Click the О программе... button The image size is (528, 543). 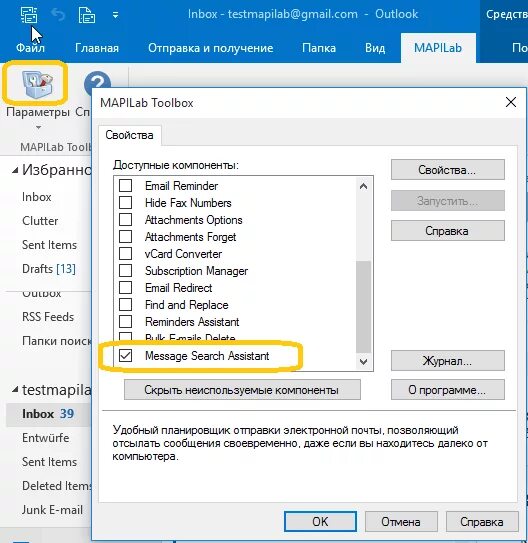447,390
